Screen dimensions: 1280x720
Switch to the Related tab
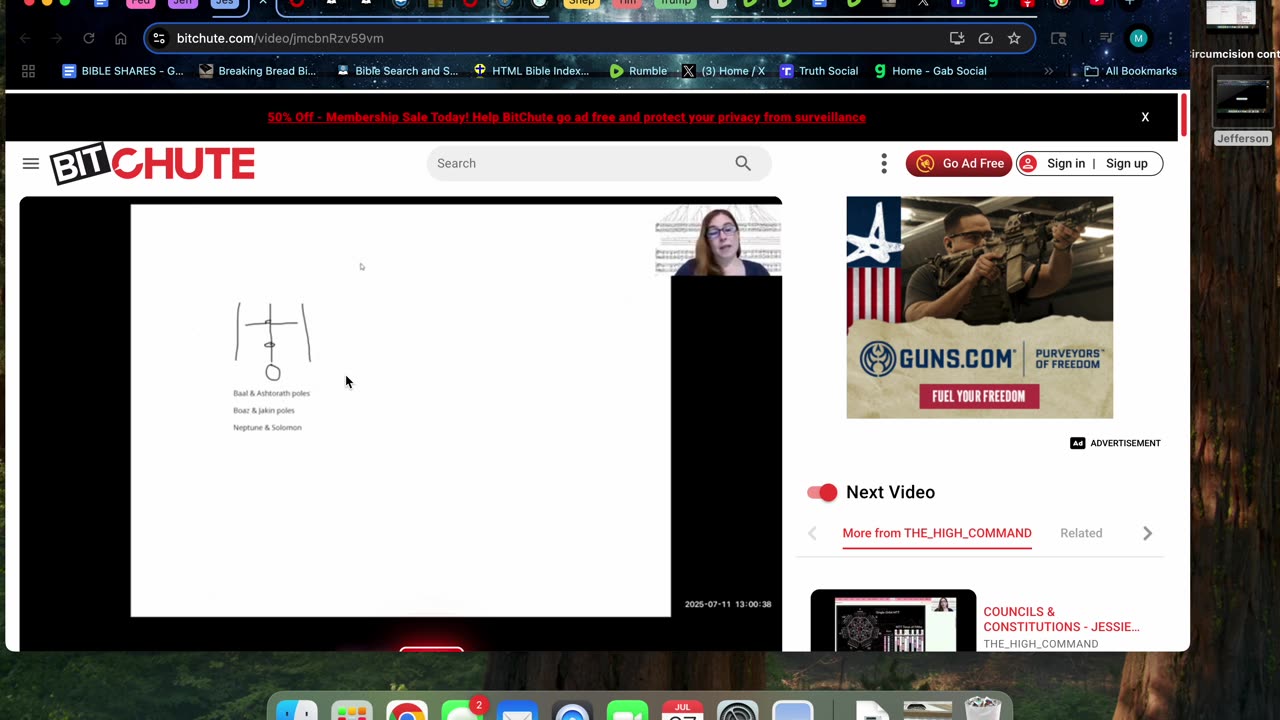[1081, 533]
